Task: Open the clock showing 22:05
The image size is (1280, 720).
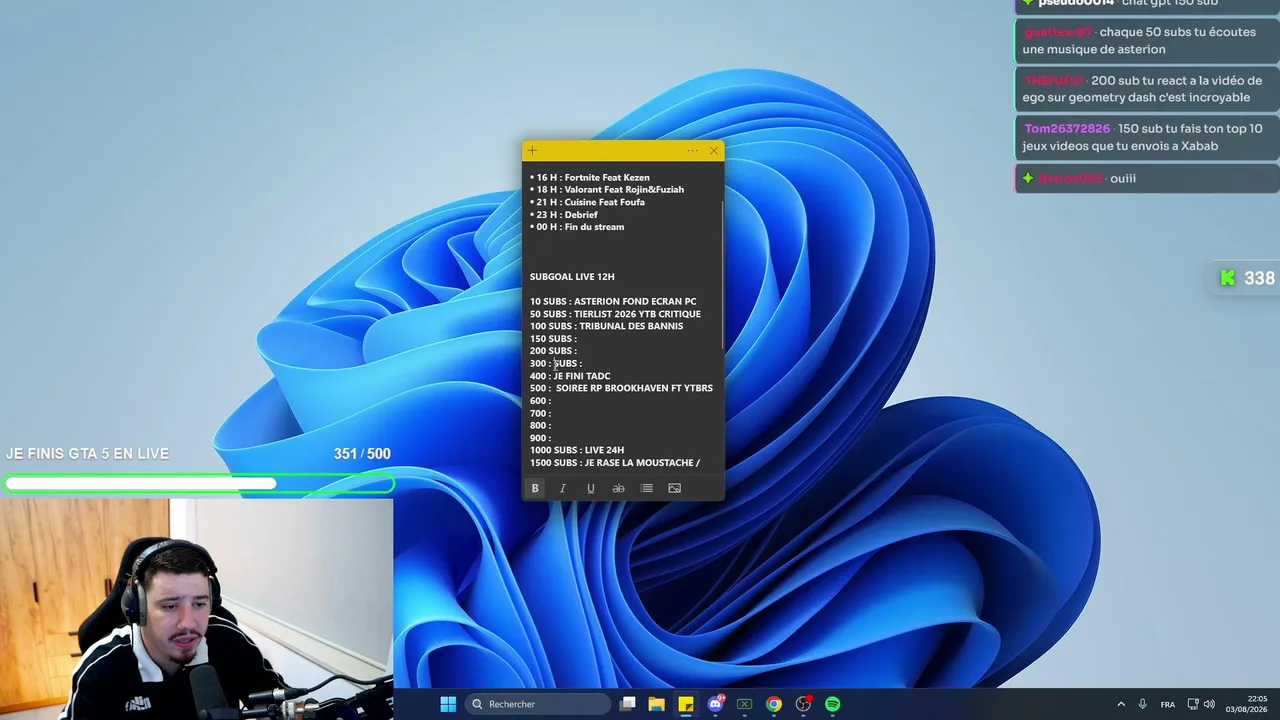Action: [1247, 704]
